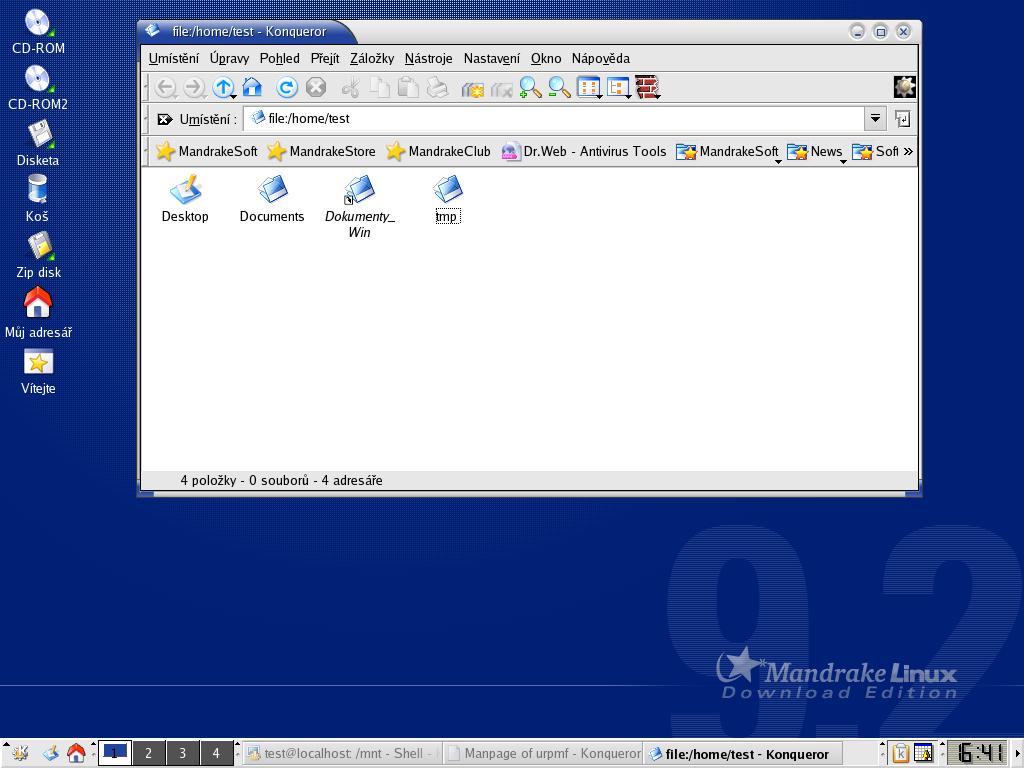This screenshot has width=1024, height=768.
Task: Open the MandrakeSoft bookmark folder dropdown
Action: [x=728, y=152]
